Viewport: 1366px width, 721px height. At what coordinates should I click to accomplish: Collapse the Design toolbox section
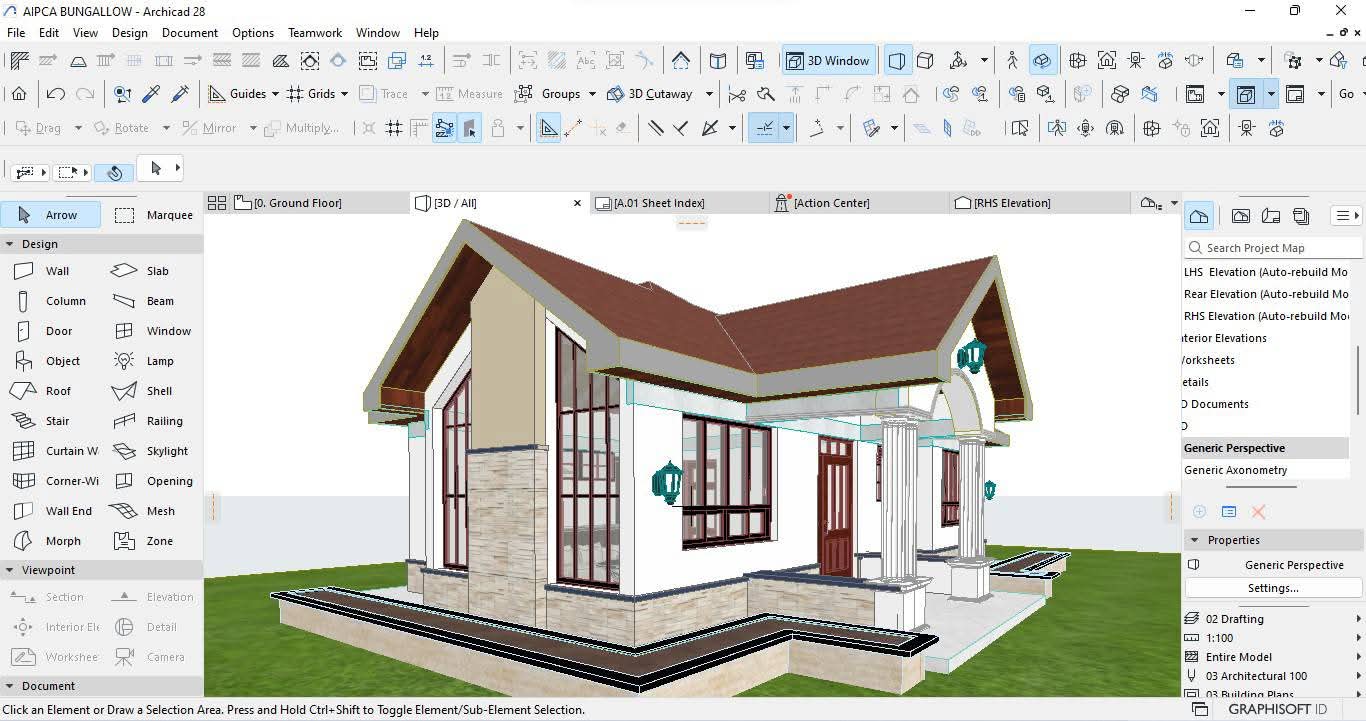tap(10, 244)
